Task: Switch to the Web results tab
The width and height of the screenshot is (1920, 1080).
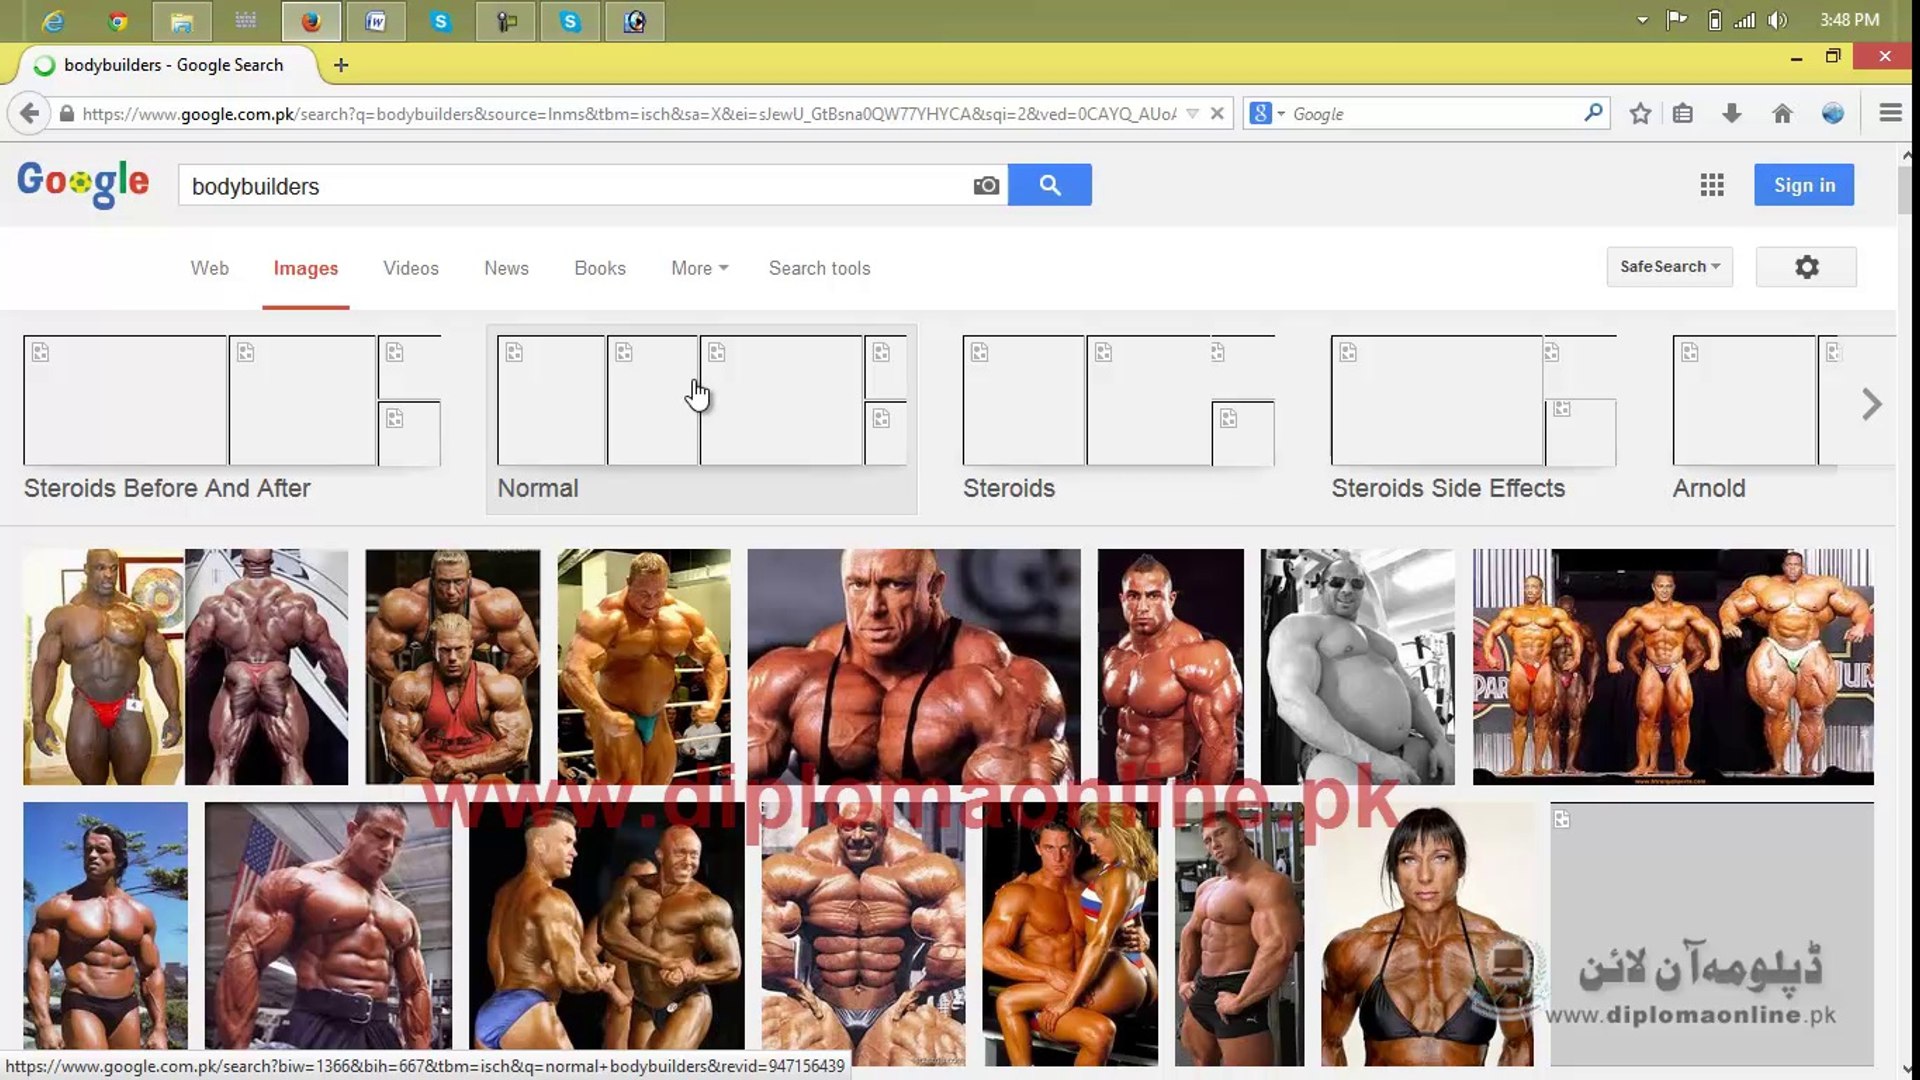Action: pos(210,268)
